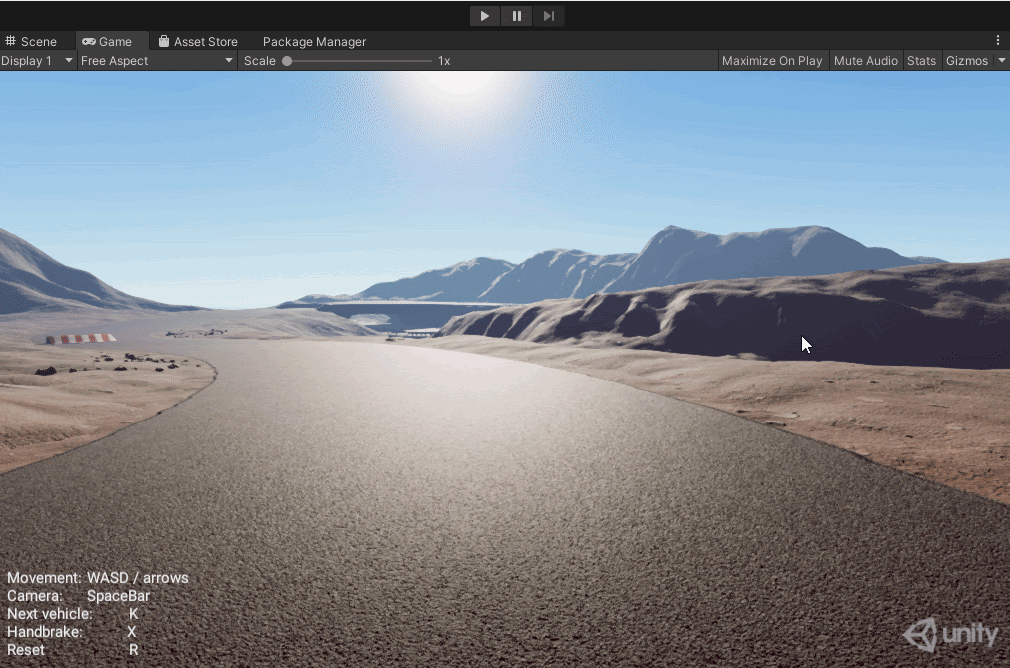This screenshot has height=668, width=1010.
Task: Click the Step frame forward button
Action: [x=548, y=16]
